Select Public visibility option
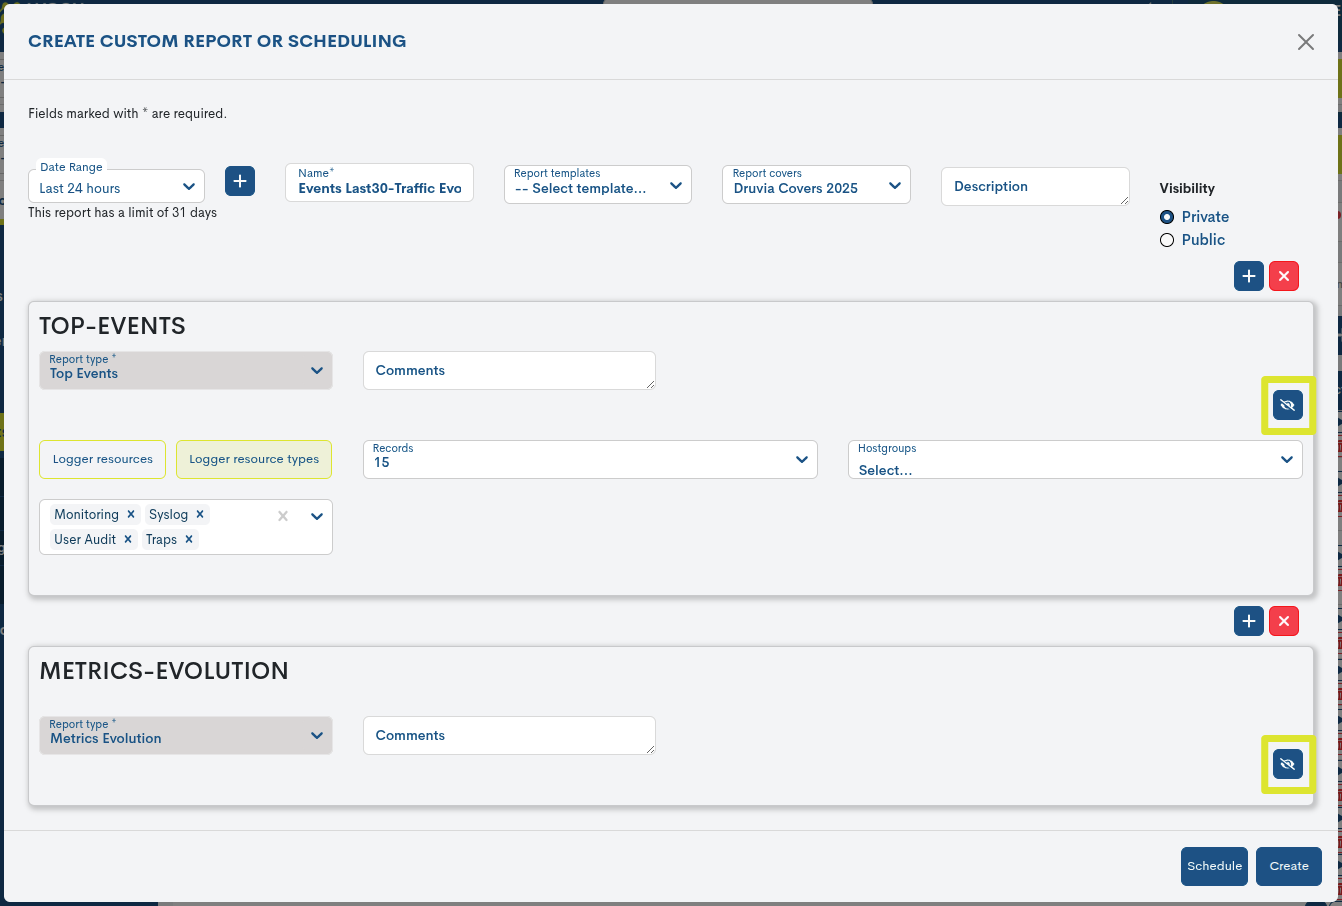 coord(1167,240)
